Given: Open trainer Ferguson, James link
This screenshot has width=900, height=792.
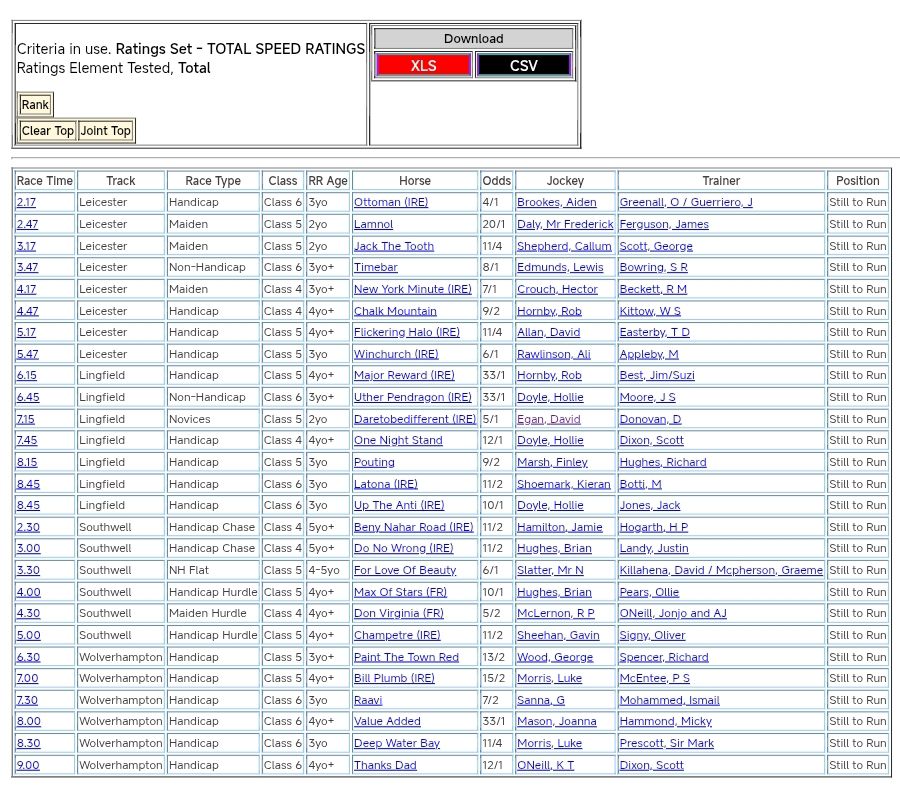Looking at the screenshot, I should coord(664,224).
